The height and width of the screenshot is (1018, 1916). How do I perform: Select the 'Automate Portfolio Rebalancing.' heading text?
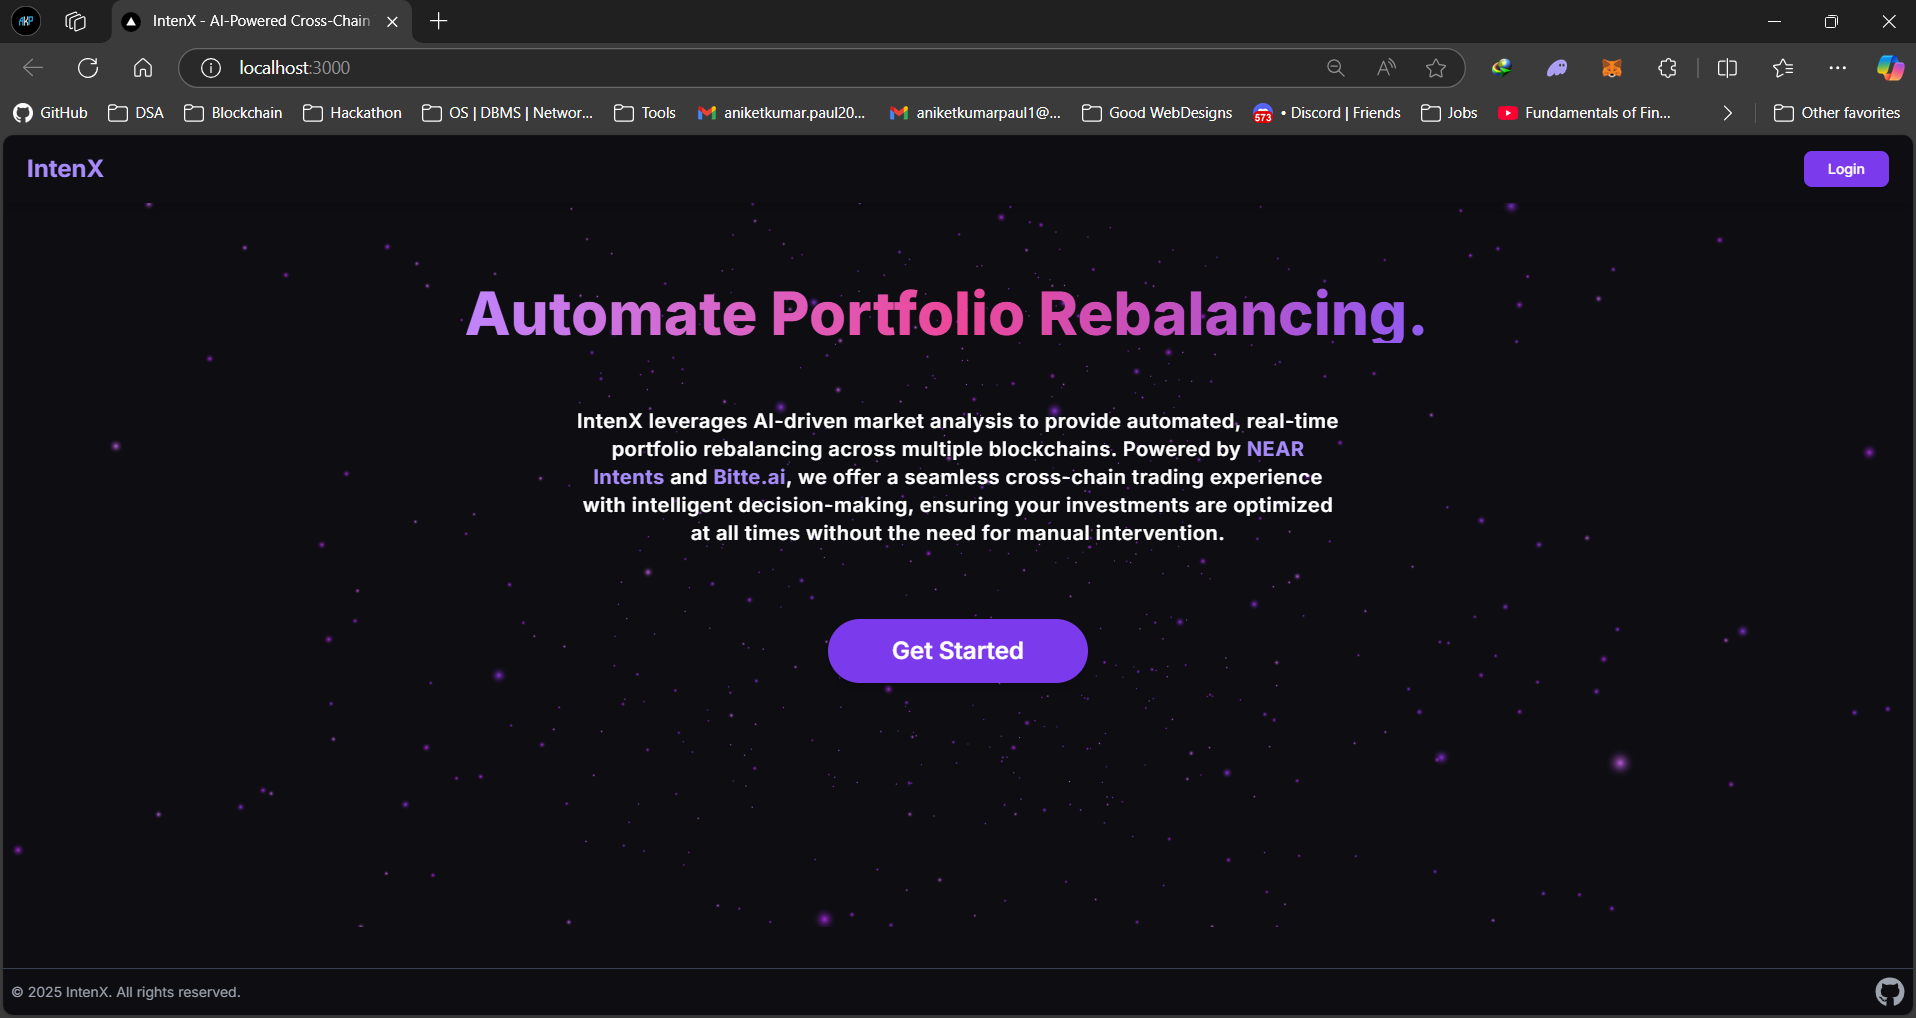[945, 314]
